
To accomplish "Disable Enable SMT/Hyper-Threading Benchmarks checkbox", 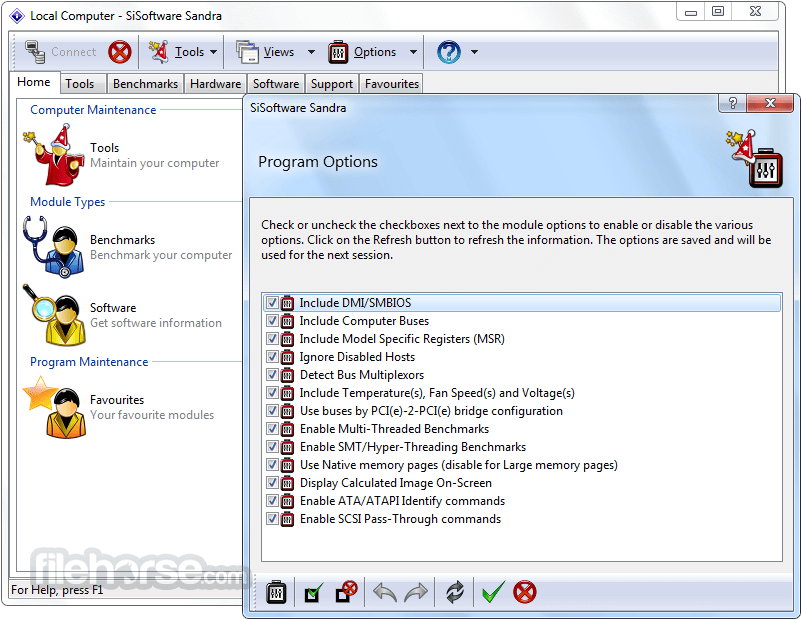I will pyautogui.click(x=272, y=447).
